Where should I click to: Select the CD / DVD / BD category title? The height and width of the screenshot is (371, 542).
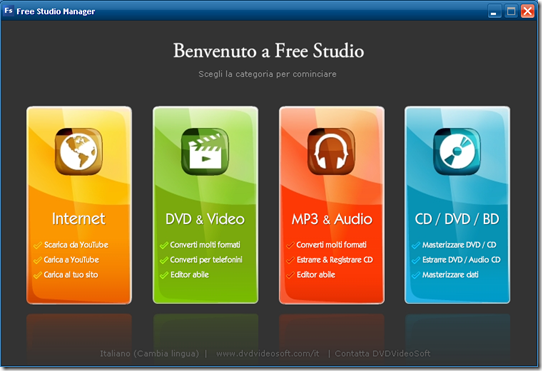(x=457, y=219)
